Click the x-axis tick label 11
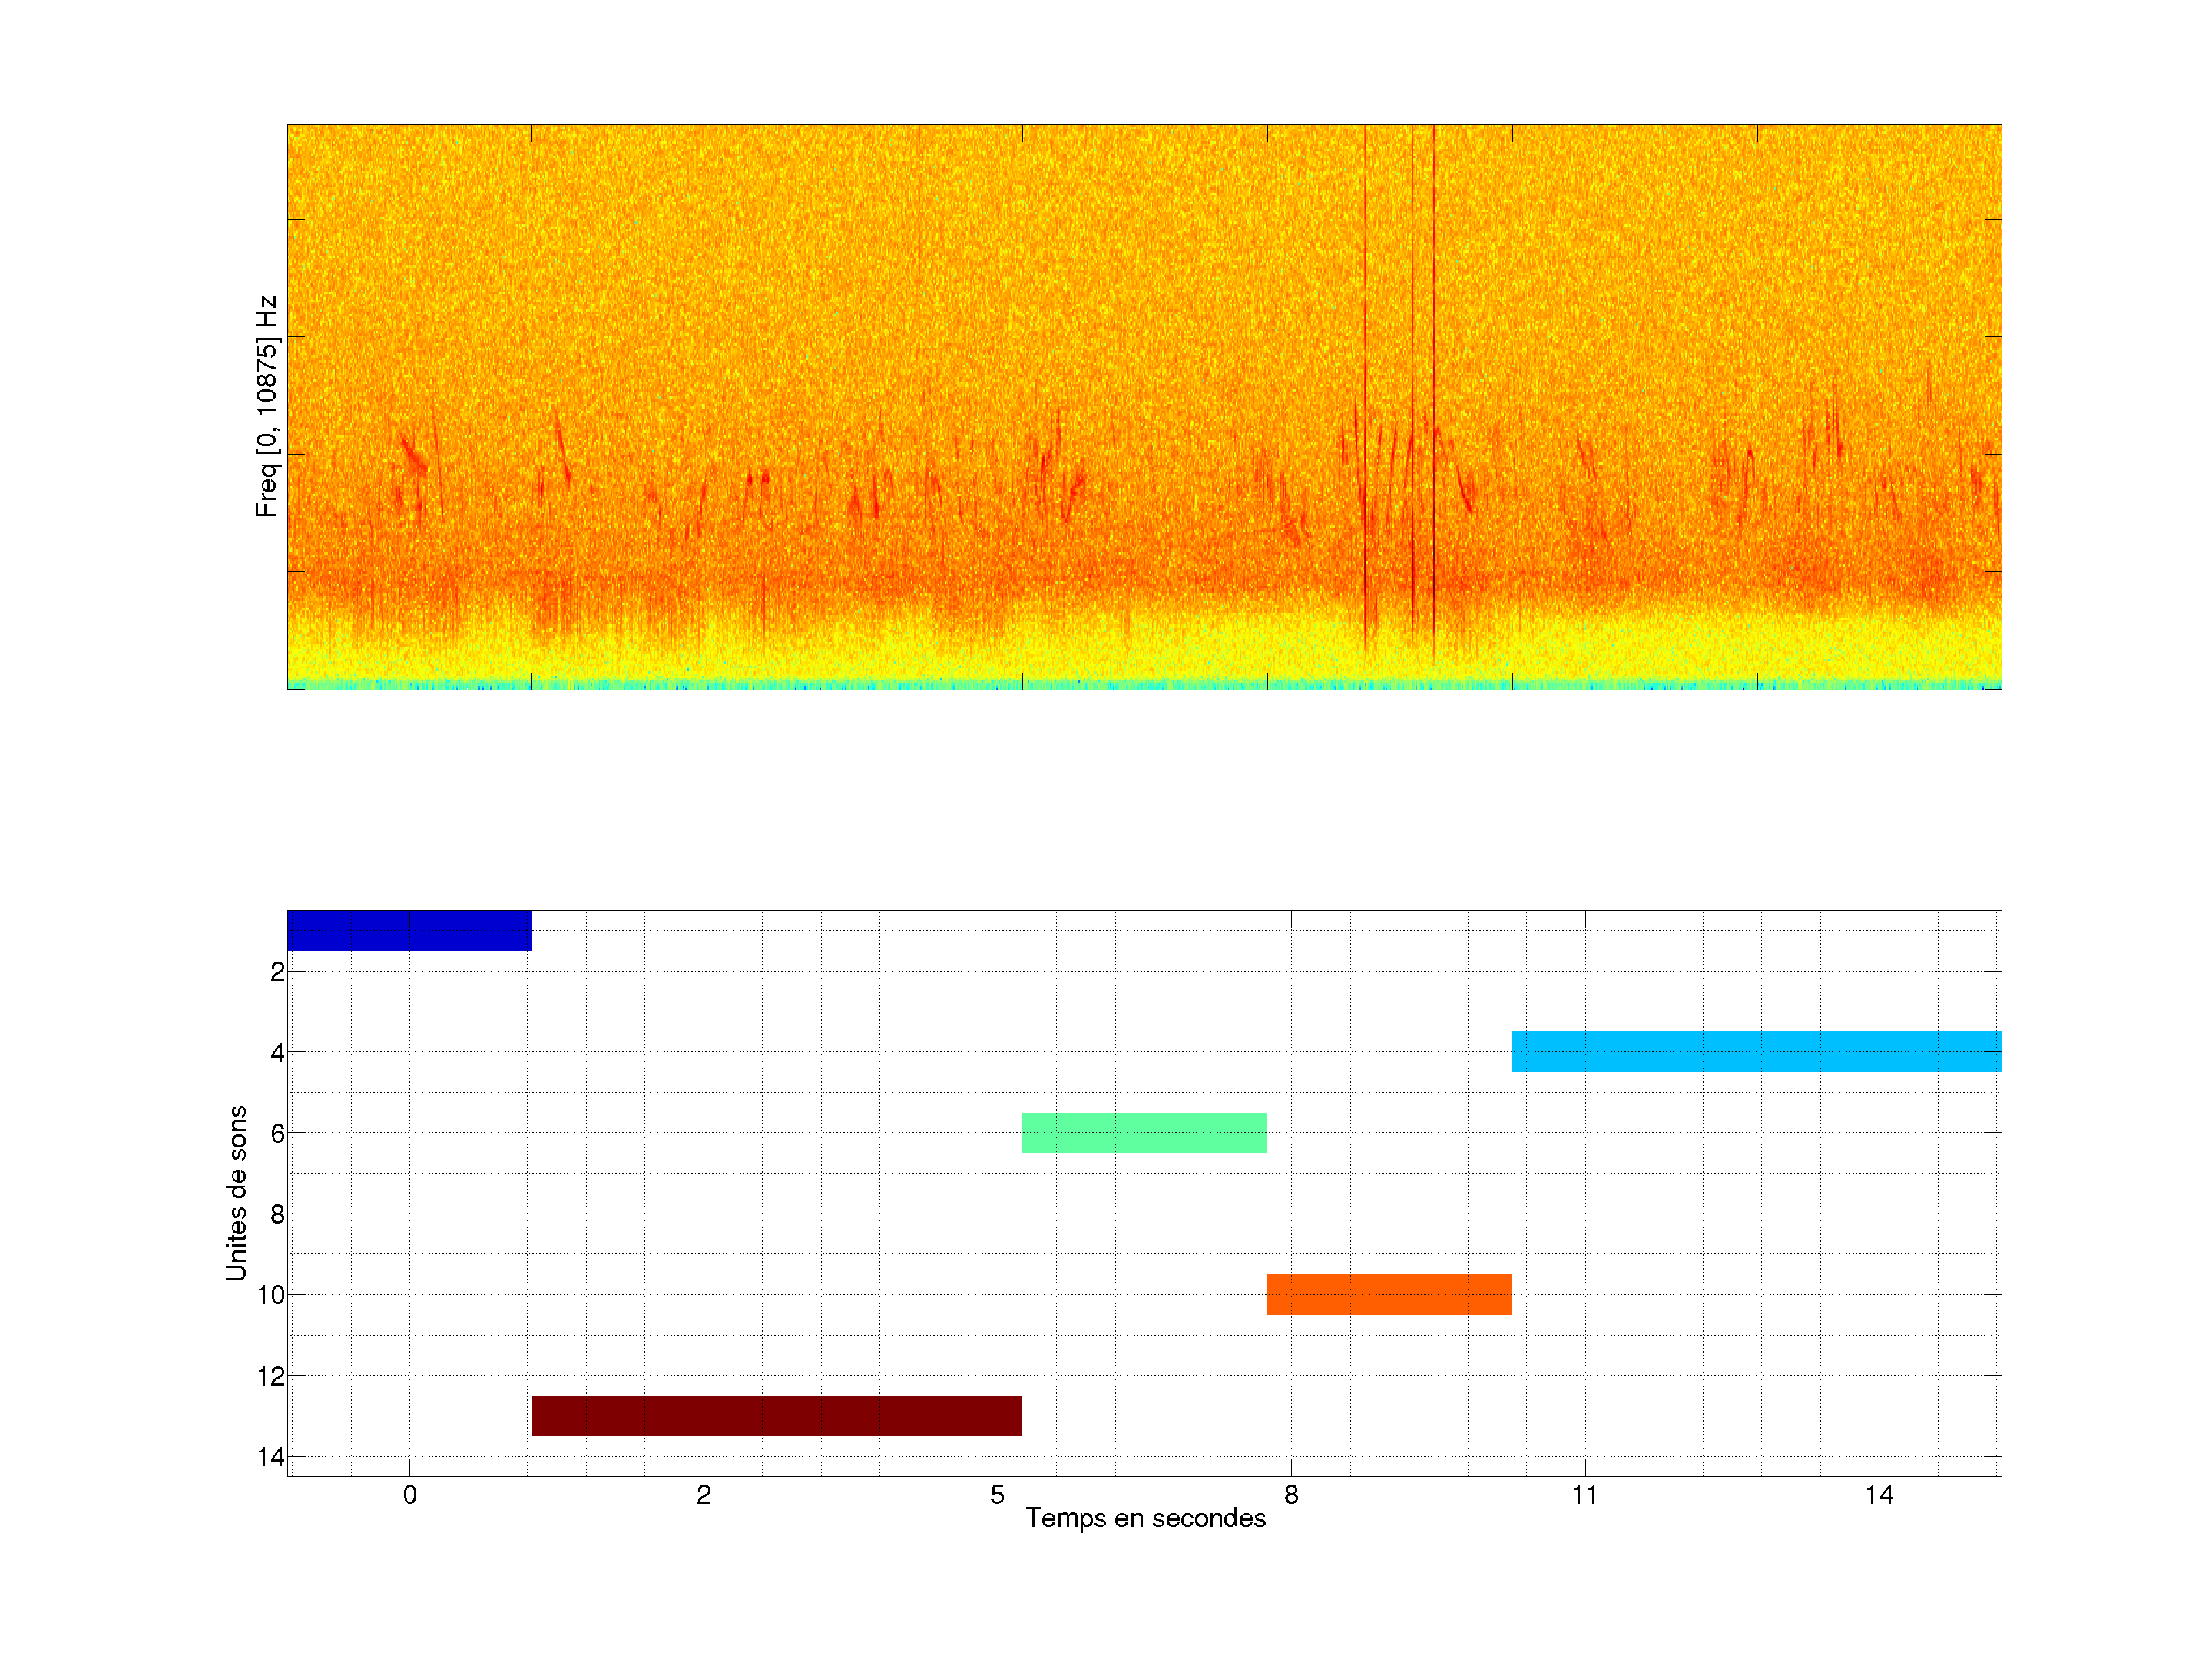2212x1659 pixels. [x=1584, y=1495]
